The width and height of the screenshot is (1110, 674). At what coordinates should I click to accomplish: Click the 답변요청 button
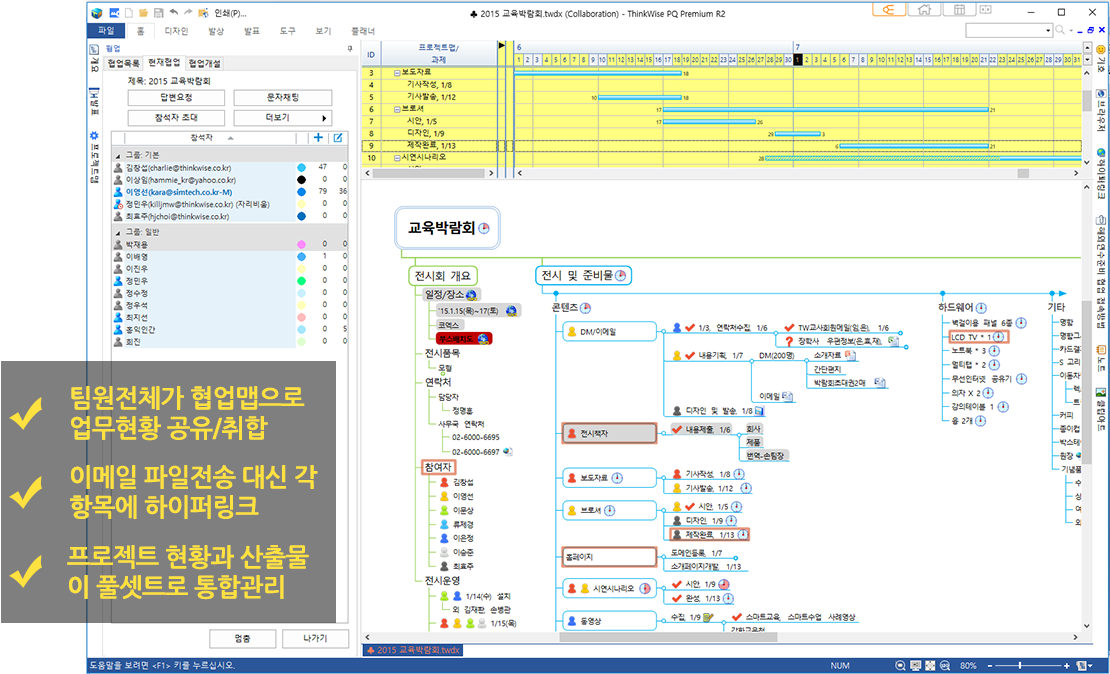click(x=177, y=97)
